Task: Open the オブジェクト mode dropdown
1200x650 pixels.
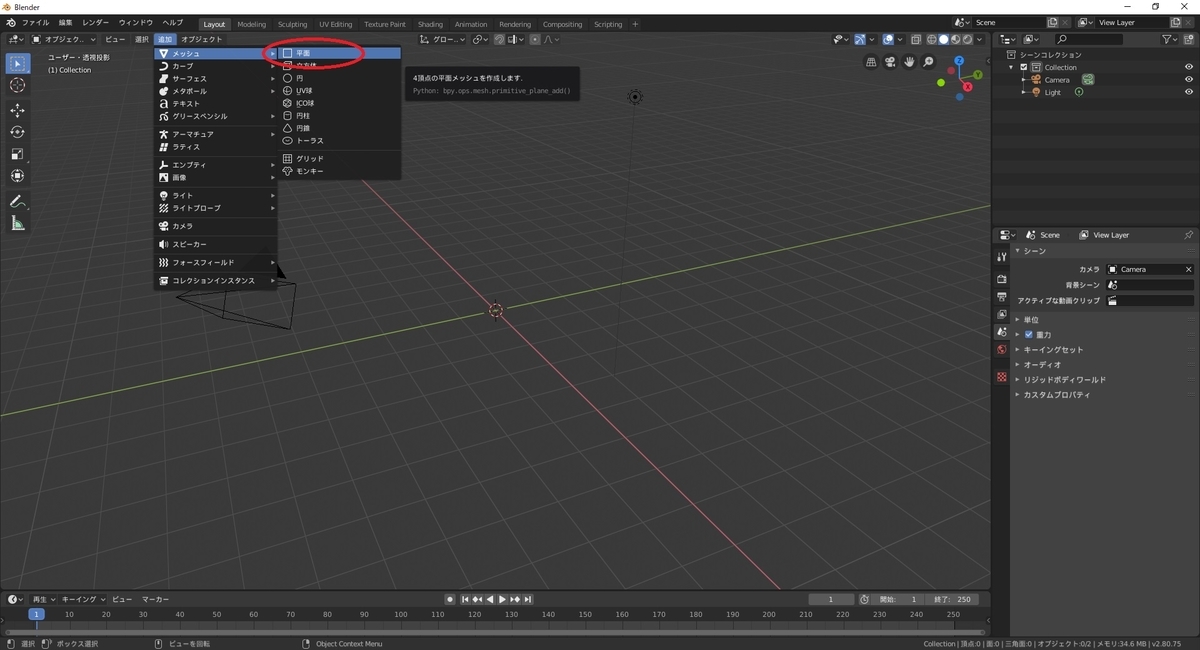Action: (64, 39)
